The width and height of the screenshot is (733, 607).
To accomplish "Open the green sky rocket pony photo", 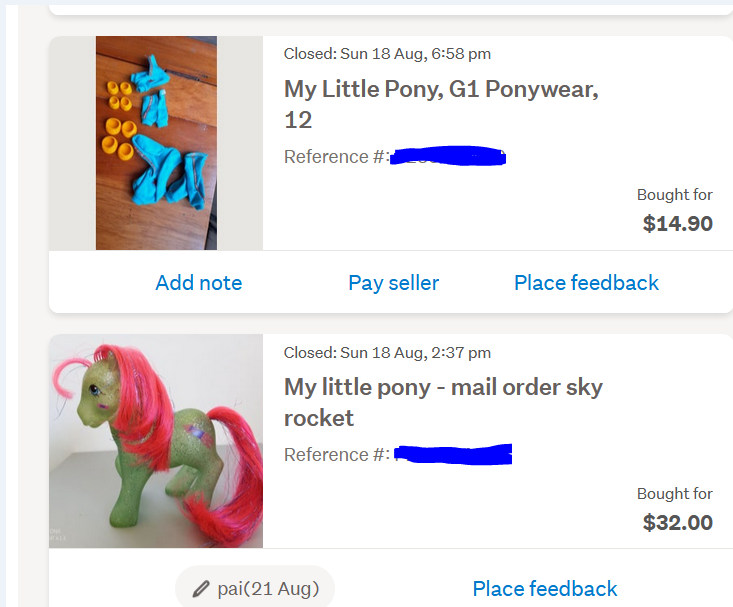I will coord(156,441).
